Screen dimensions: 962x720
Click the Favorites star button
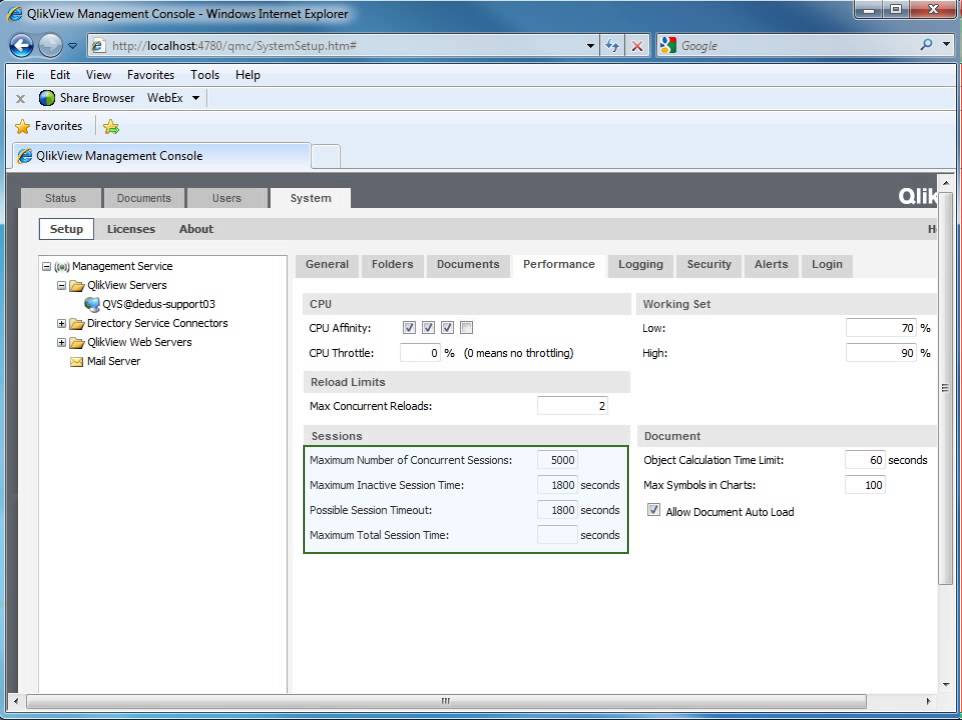(48, 126)
